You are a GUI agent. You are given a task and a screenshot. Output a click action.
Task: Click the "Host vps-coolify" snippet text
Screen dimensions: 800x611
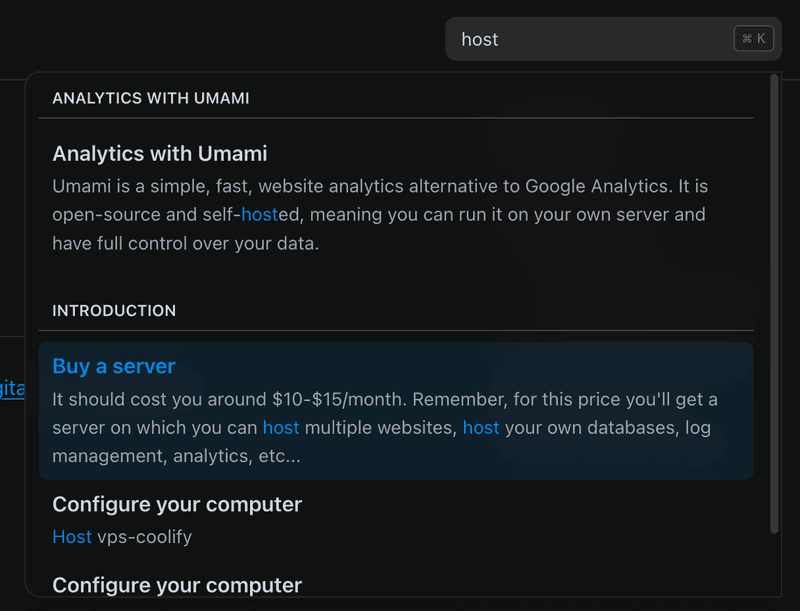[x=122, y=537]
